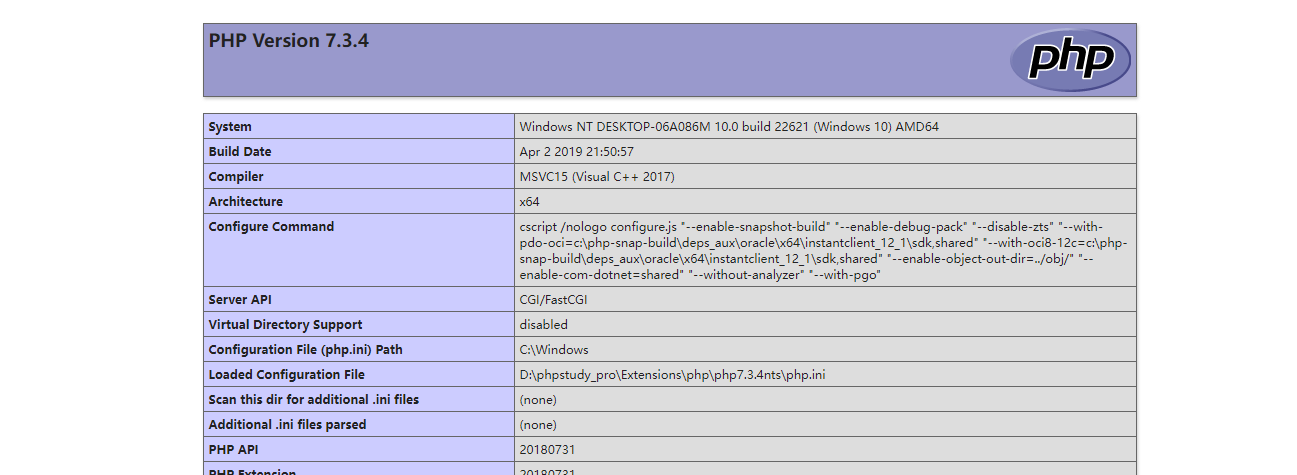Viewport: 1297px width, 475px height.
Task: Select '(none)' in Additional .ini files parsed row
Action: coord(538,425)
